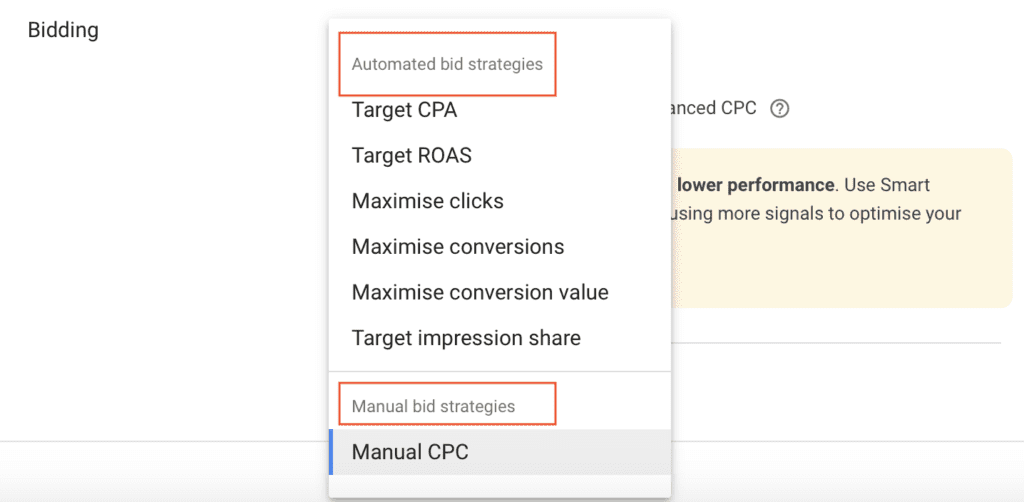Click the Manual bid strategies header

pyautogui.click(x=433, y=406)
